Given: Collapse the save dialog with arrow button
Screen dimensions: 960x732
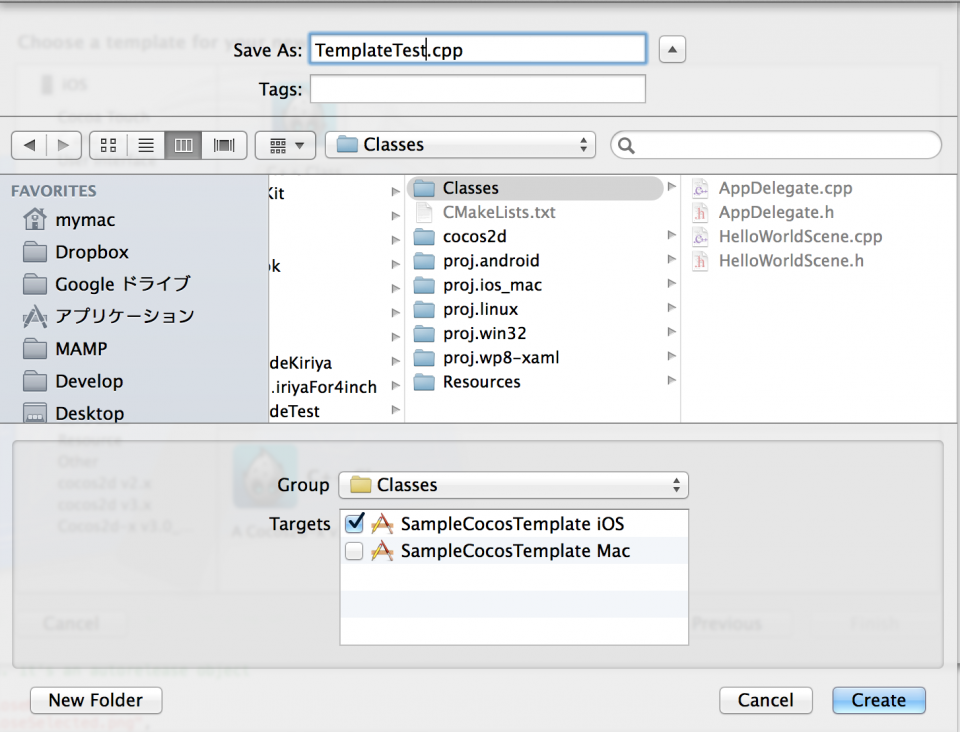Looking at the screenshot, I should (672, 49).
